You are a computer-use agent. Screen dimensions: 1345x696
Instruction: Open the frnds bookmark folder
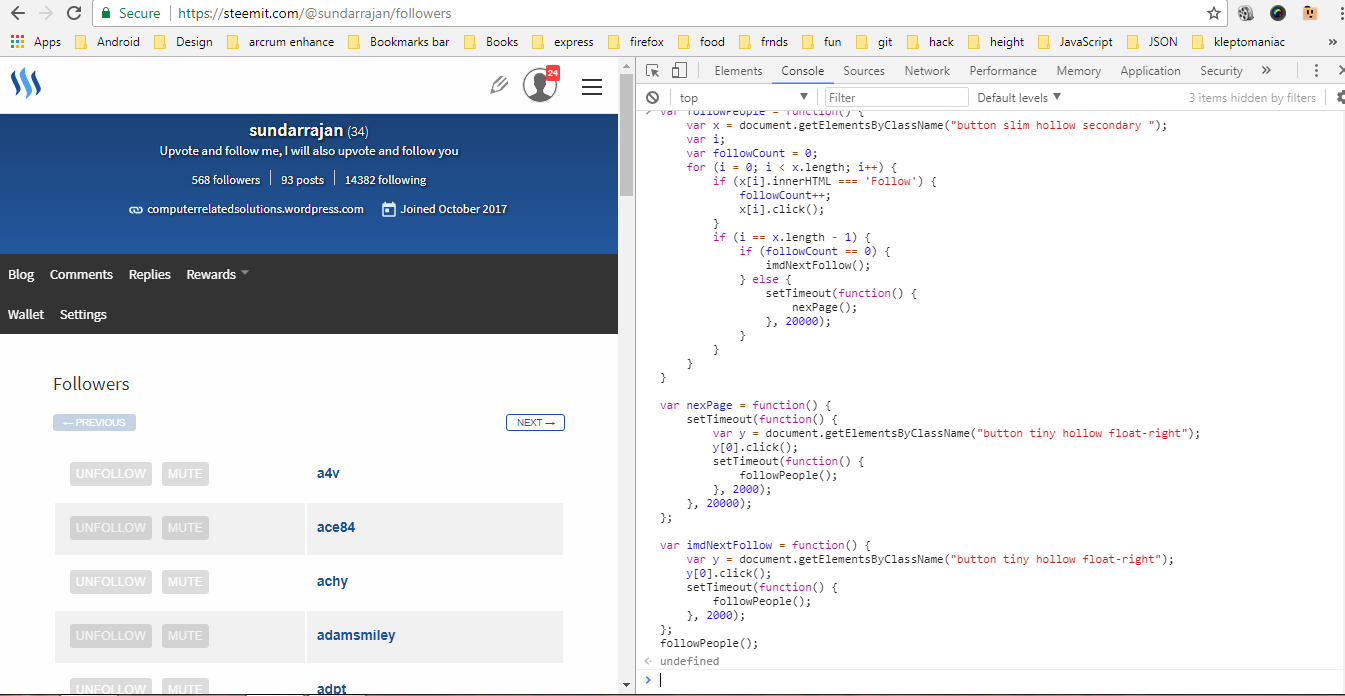coord(763,42)
